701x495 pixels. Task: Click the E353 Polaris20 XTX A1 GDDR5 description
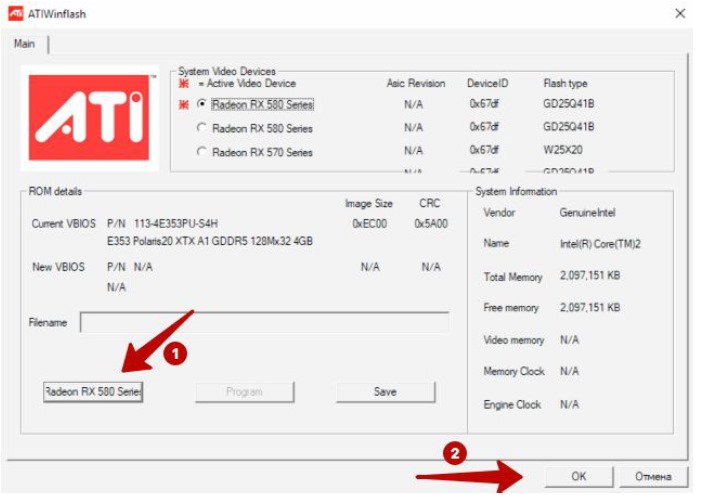point(210,241)
